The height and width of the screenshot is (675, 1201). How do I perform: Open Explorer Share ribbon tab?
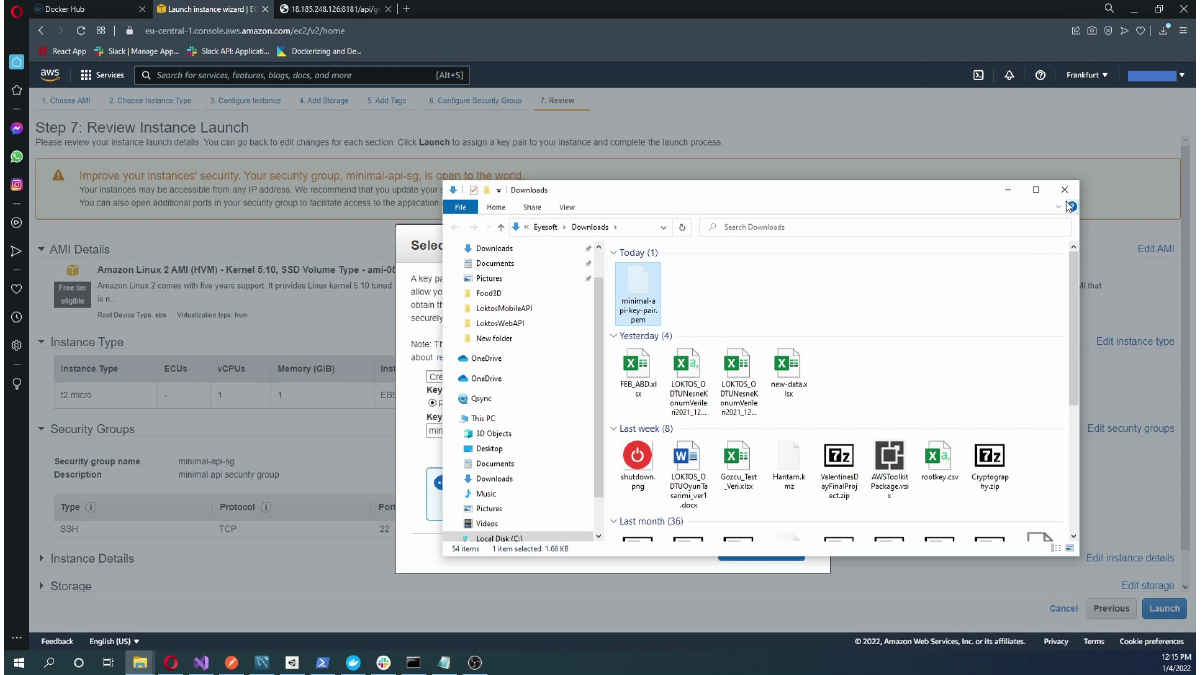[532, 207]
